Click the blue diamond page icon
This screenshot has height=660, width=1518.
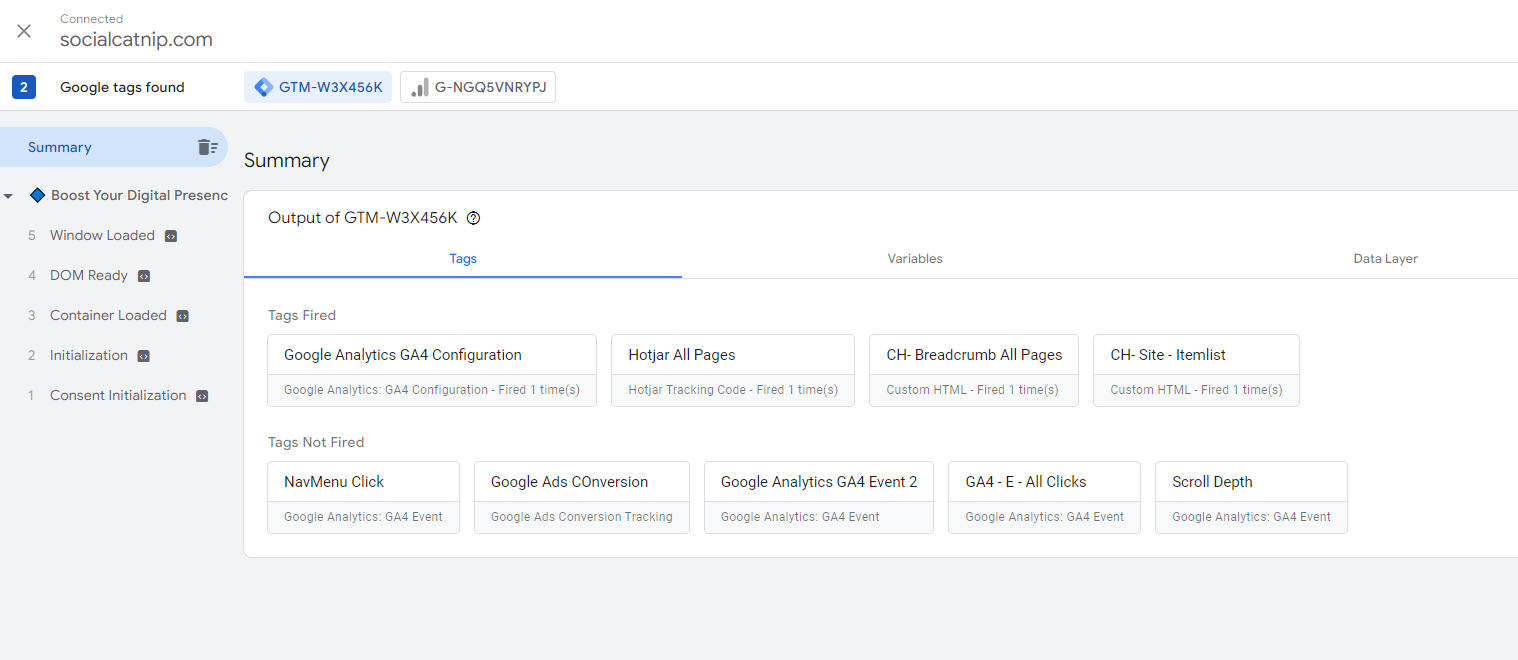point(38,195)
